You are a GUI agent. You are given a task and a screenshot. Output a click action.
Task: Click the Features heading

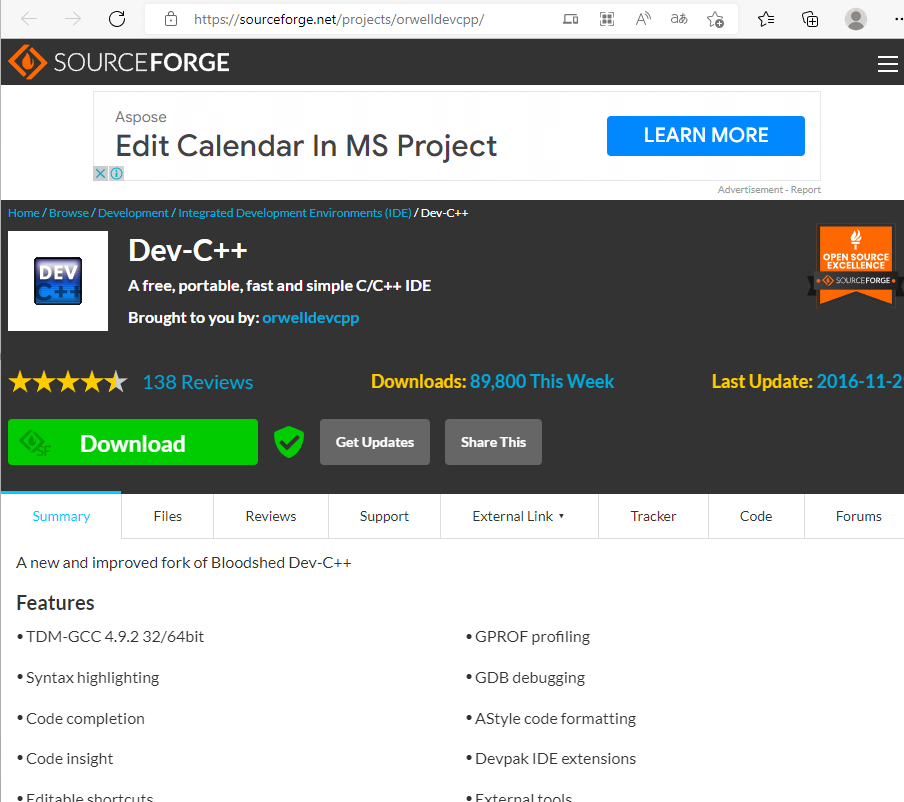coord(55,603)
